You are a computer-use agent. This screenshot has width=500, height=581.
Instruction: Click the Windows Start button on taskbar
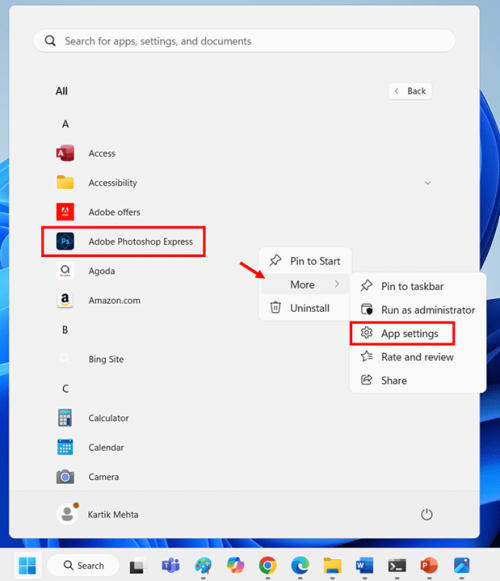(28, 565)
